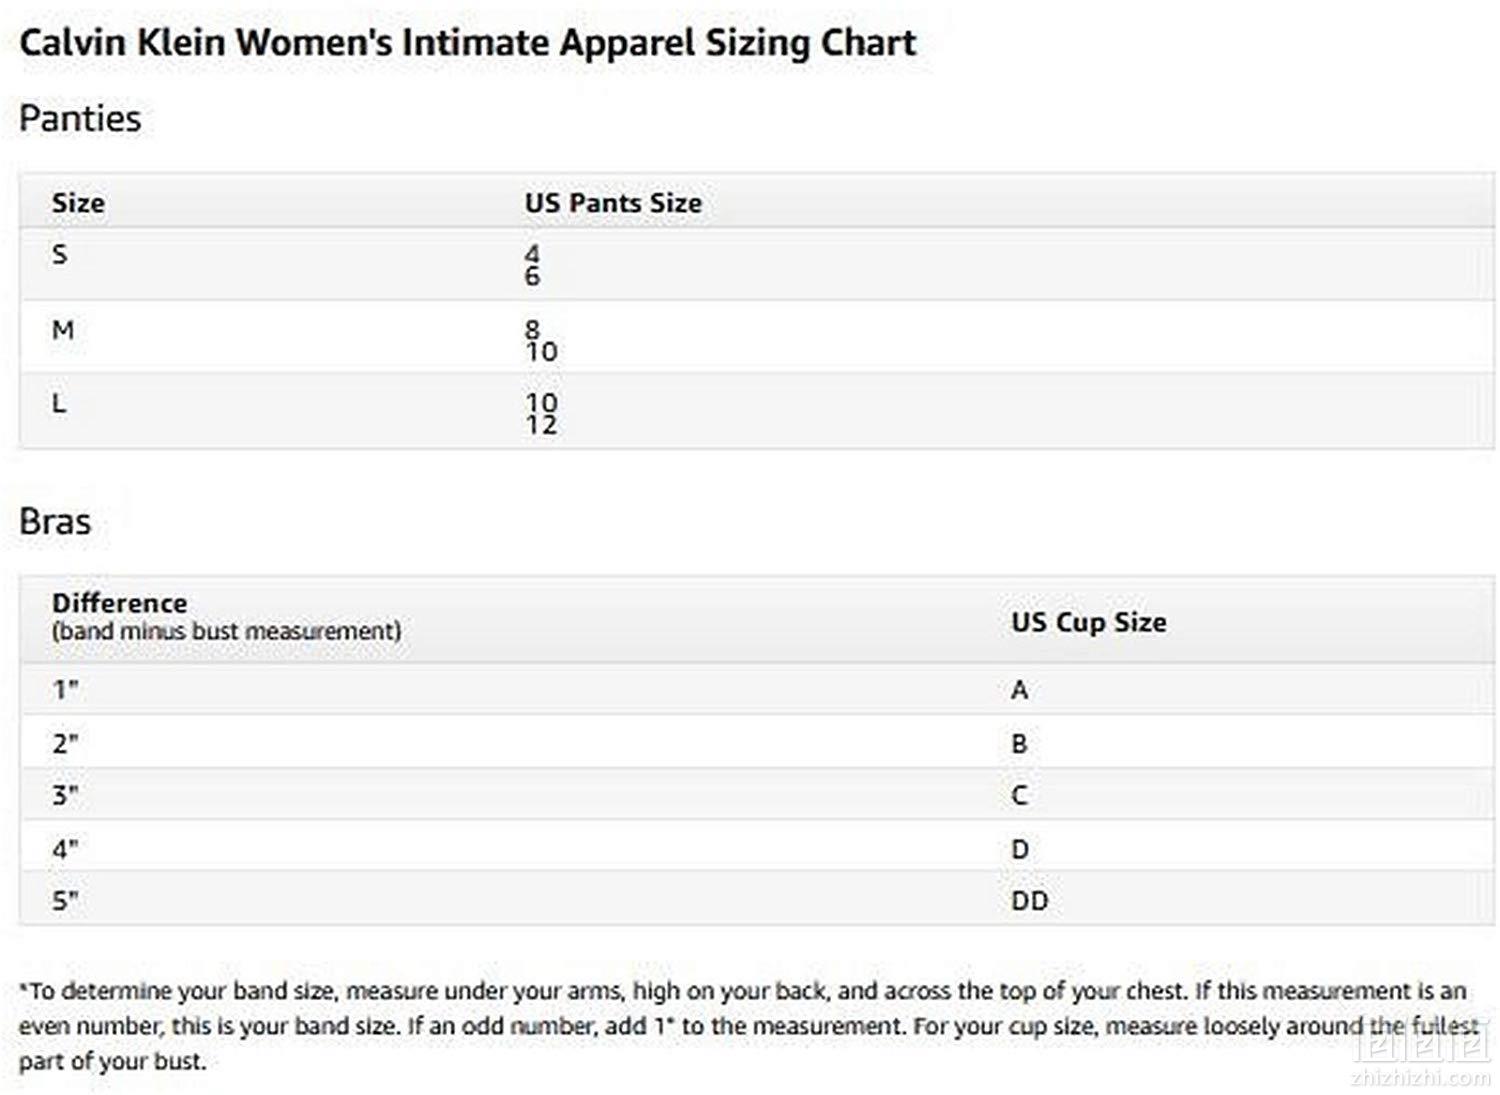Click cup size D cell
Viewport: 1500px width, 1095px height.
click(1019, 849)
